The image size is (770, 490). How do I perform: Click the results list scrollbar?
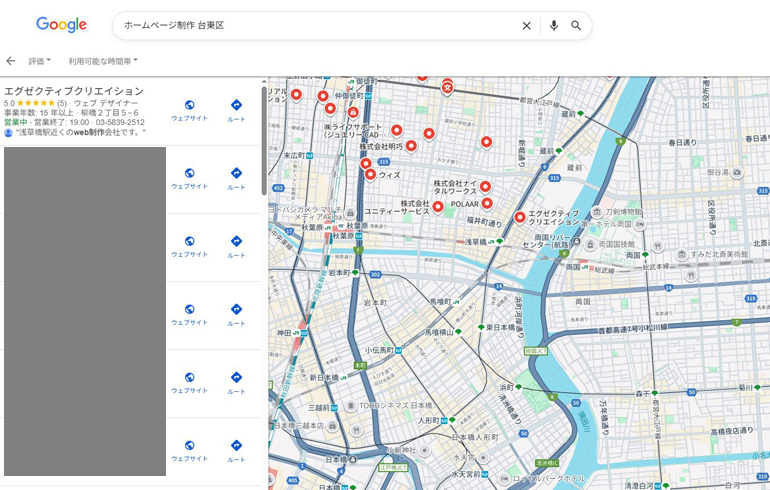pos(264,140)
